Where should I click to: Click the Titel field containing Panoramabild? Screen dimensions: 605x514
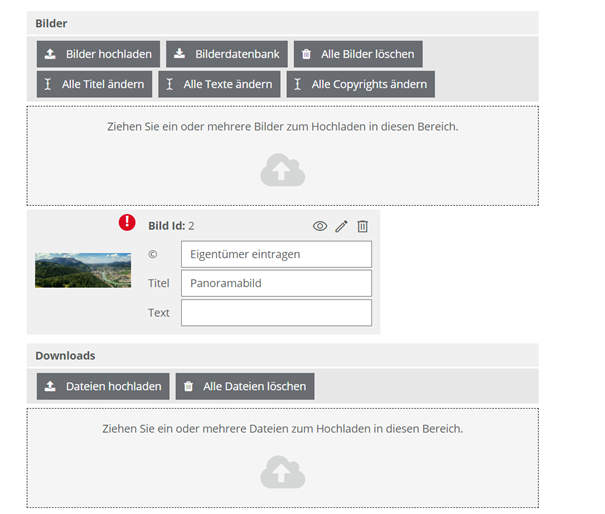pos(276,283)
